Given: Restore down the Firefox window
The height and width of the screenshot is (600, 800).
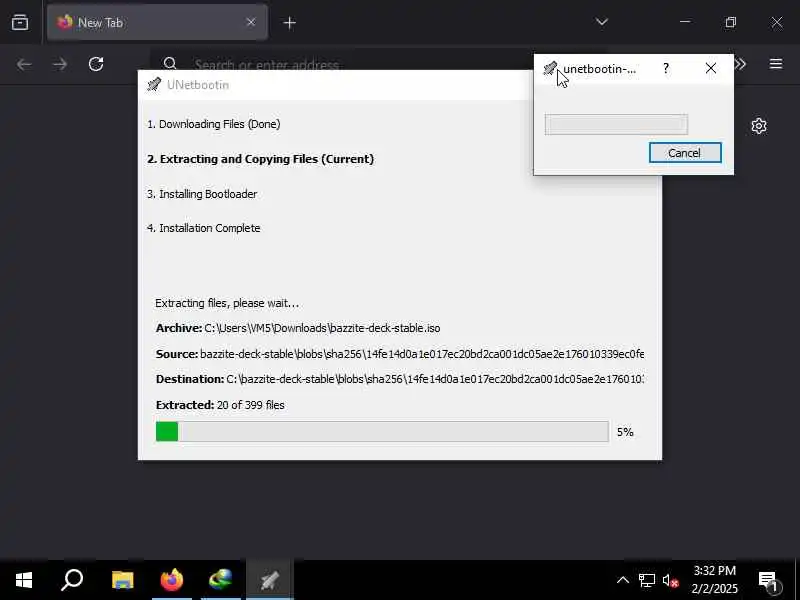Looking at the screenshot, I should (731, 22).
